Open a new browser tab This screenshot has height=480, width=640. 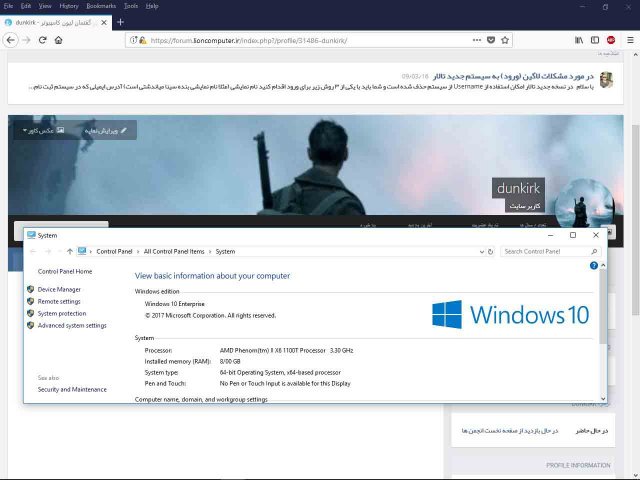click(x=121, y=21)
